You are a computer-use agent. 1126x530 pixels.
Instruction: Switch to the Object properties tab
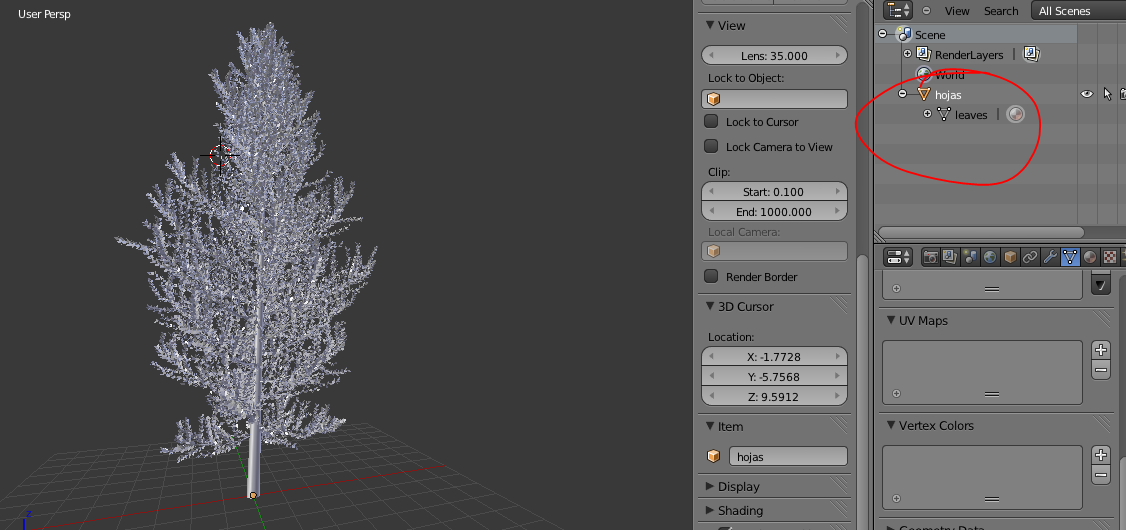pos(1010,257)
